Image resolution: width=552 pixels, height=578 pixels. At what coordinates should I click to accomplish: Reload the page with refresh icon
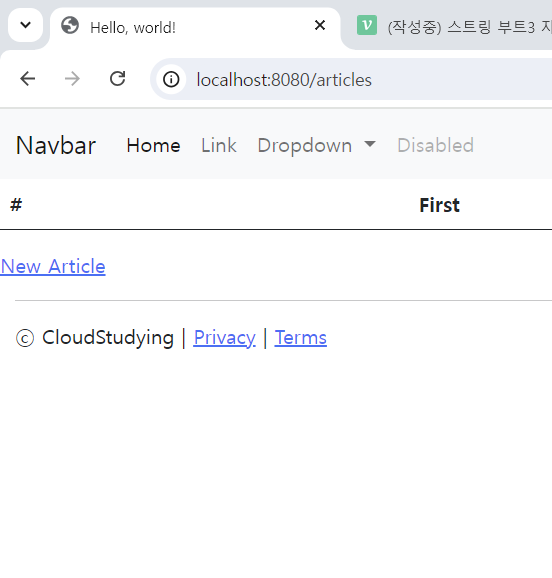[118, 79]
